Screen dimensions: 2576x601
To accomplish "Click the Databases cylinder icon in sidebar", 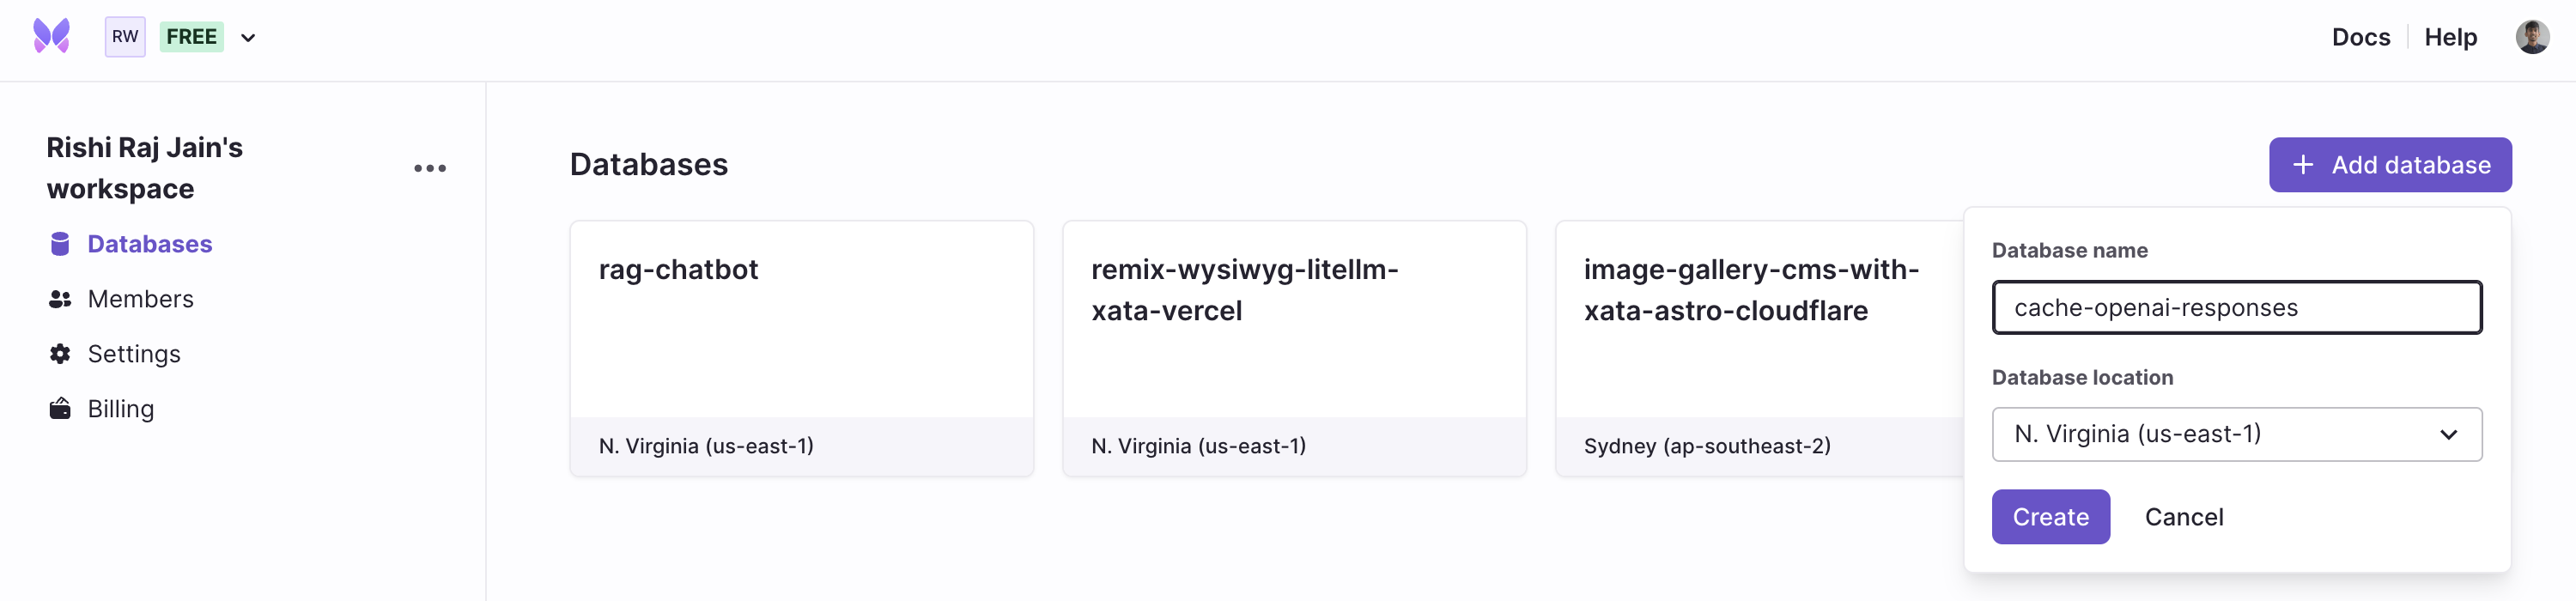I will (x=60, y=244).
